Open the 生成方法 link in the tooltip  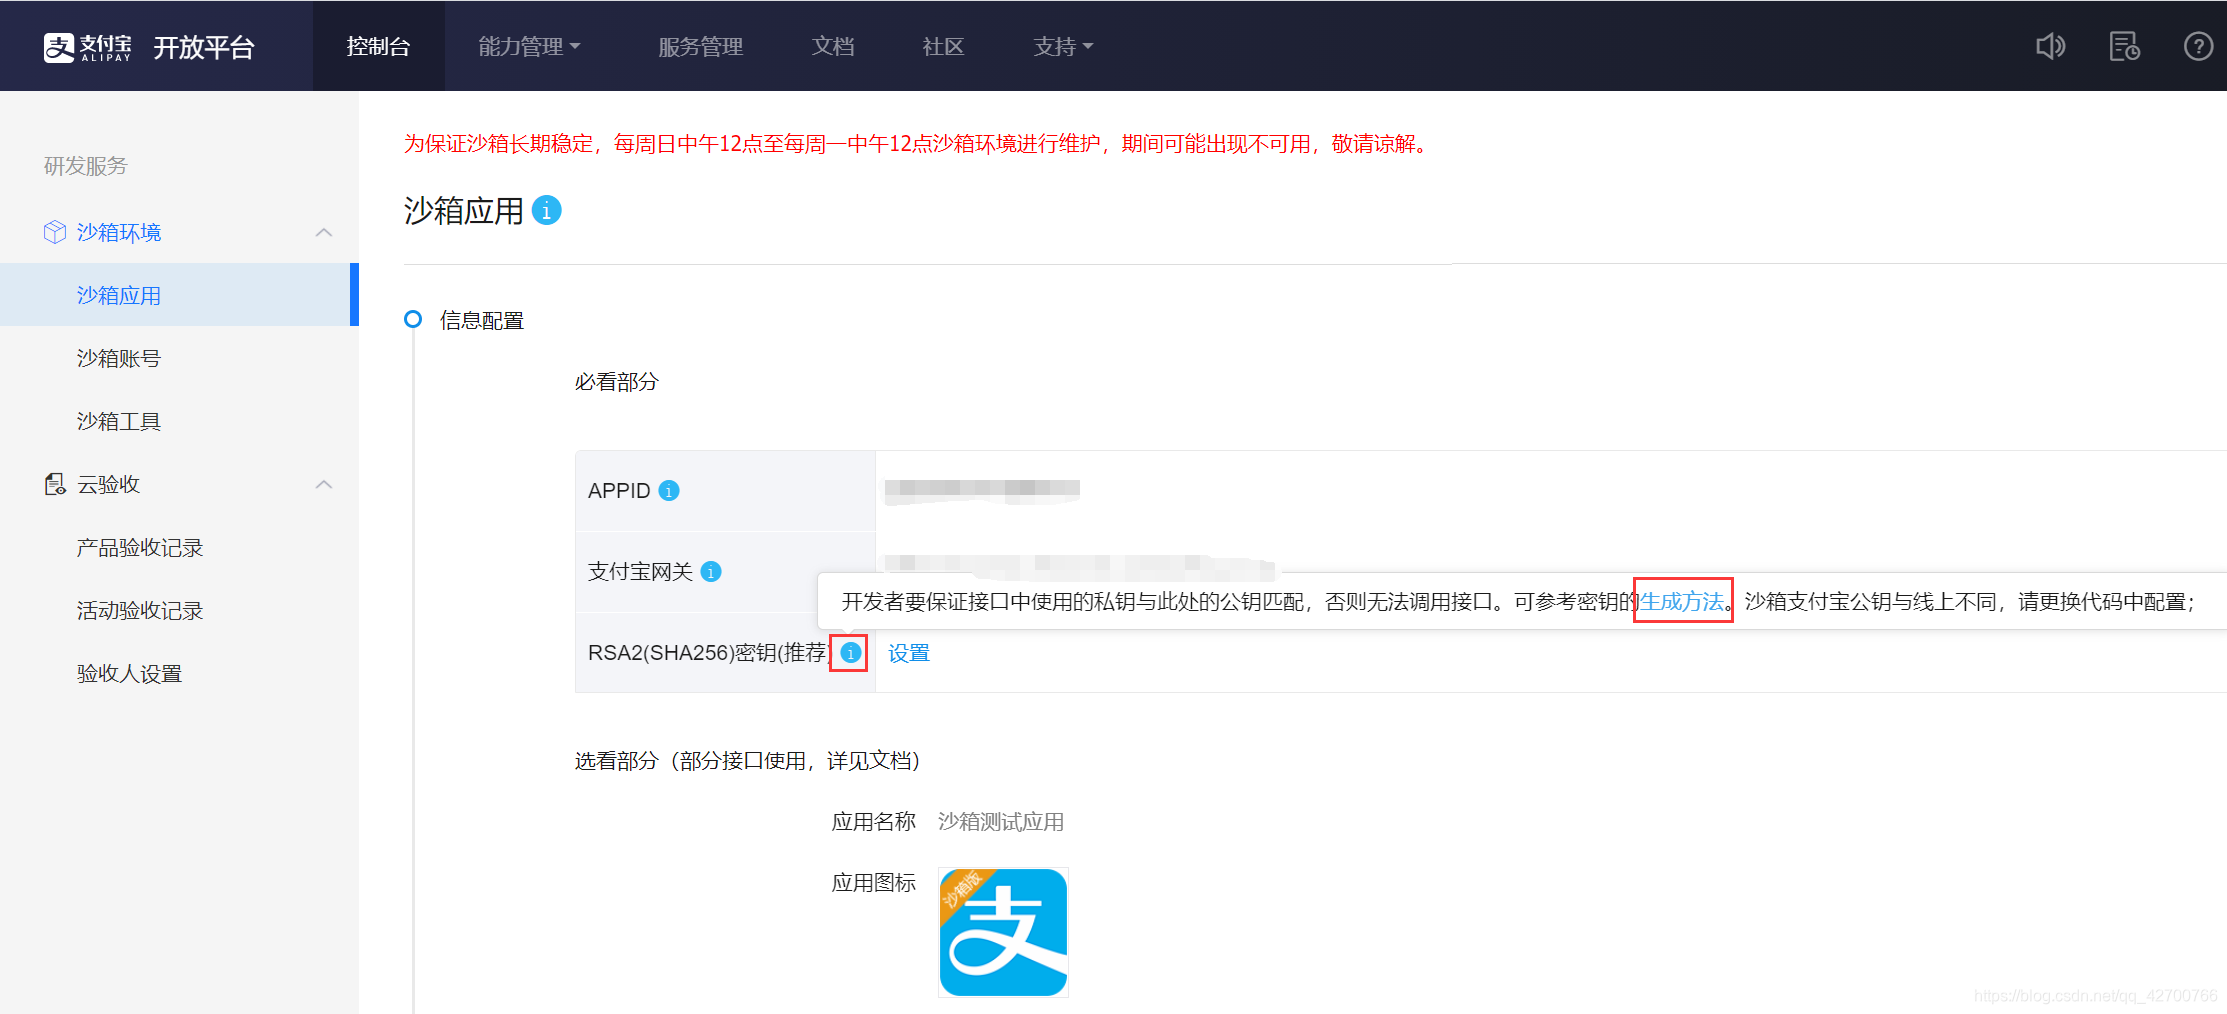point(1682,601)
